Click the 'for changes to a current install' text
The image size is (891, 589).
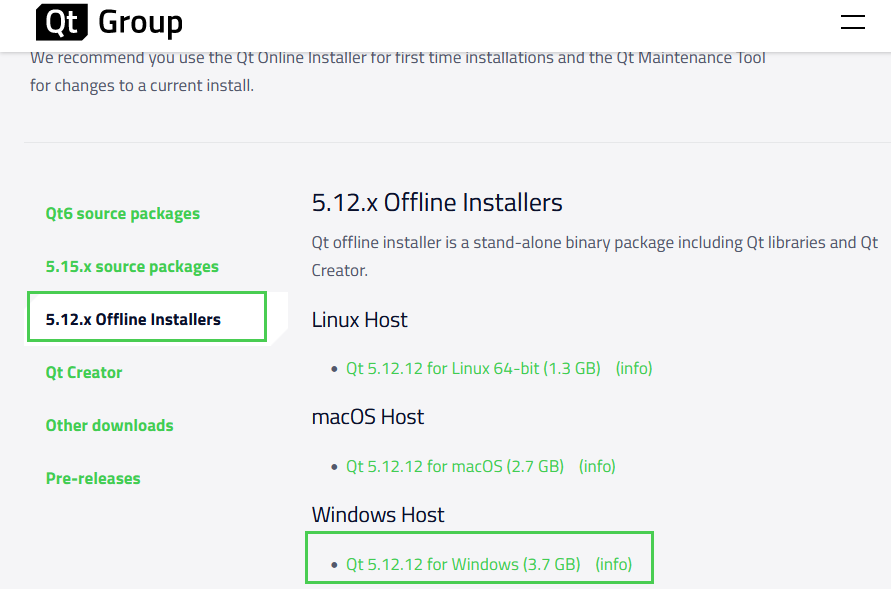click(141, 86)
